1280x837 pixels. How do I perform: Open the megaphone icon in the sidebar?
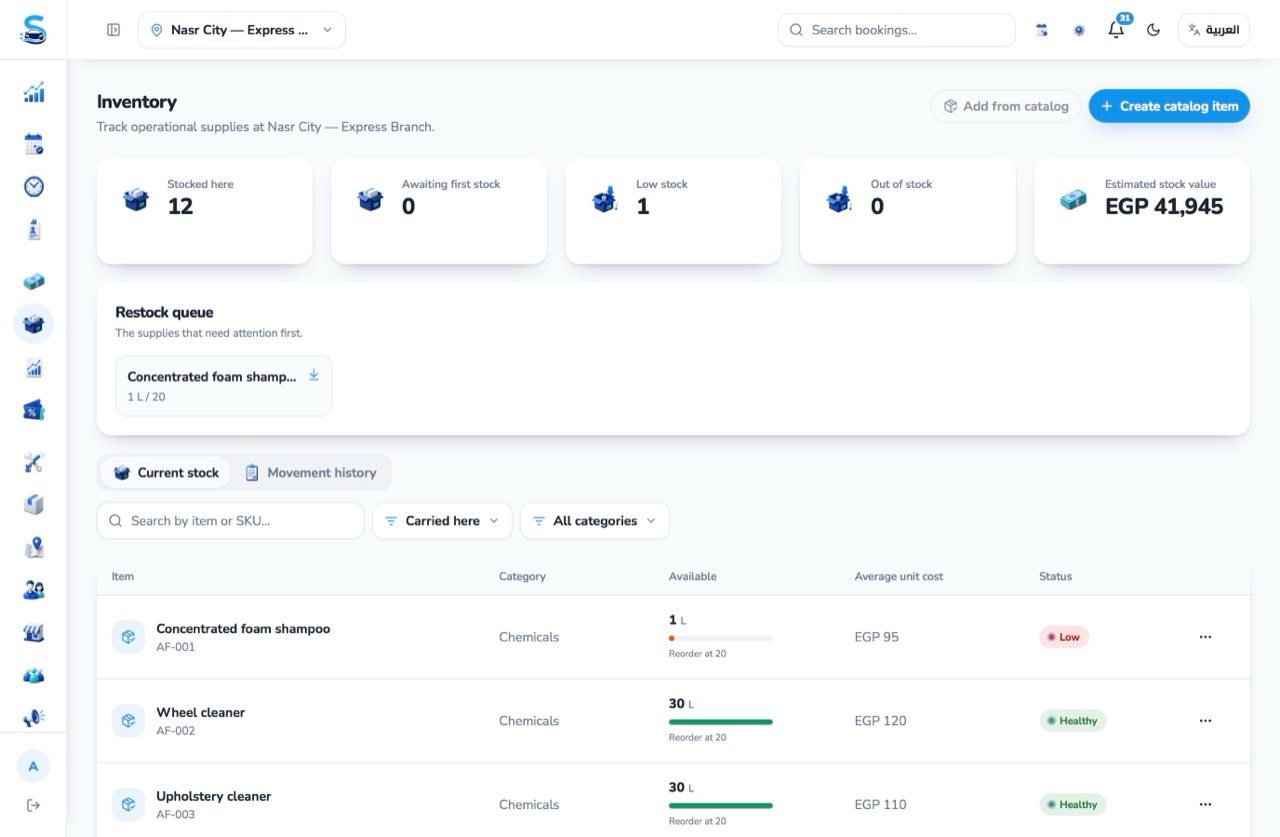pos(34,718)
